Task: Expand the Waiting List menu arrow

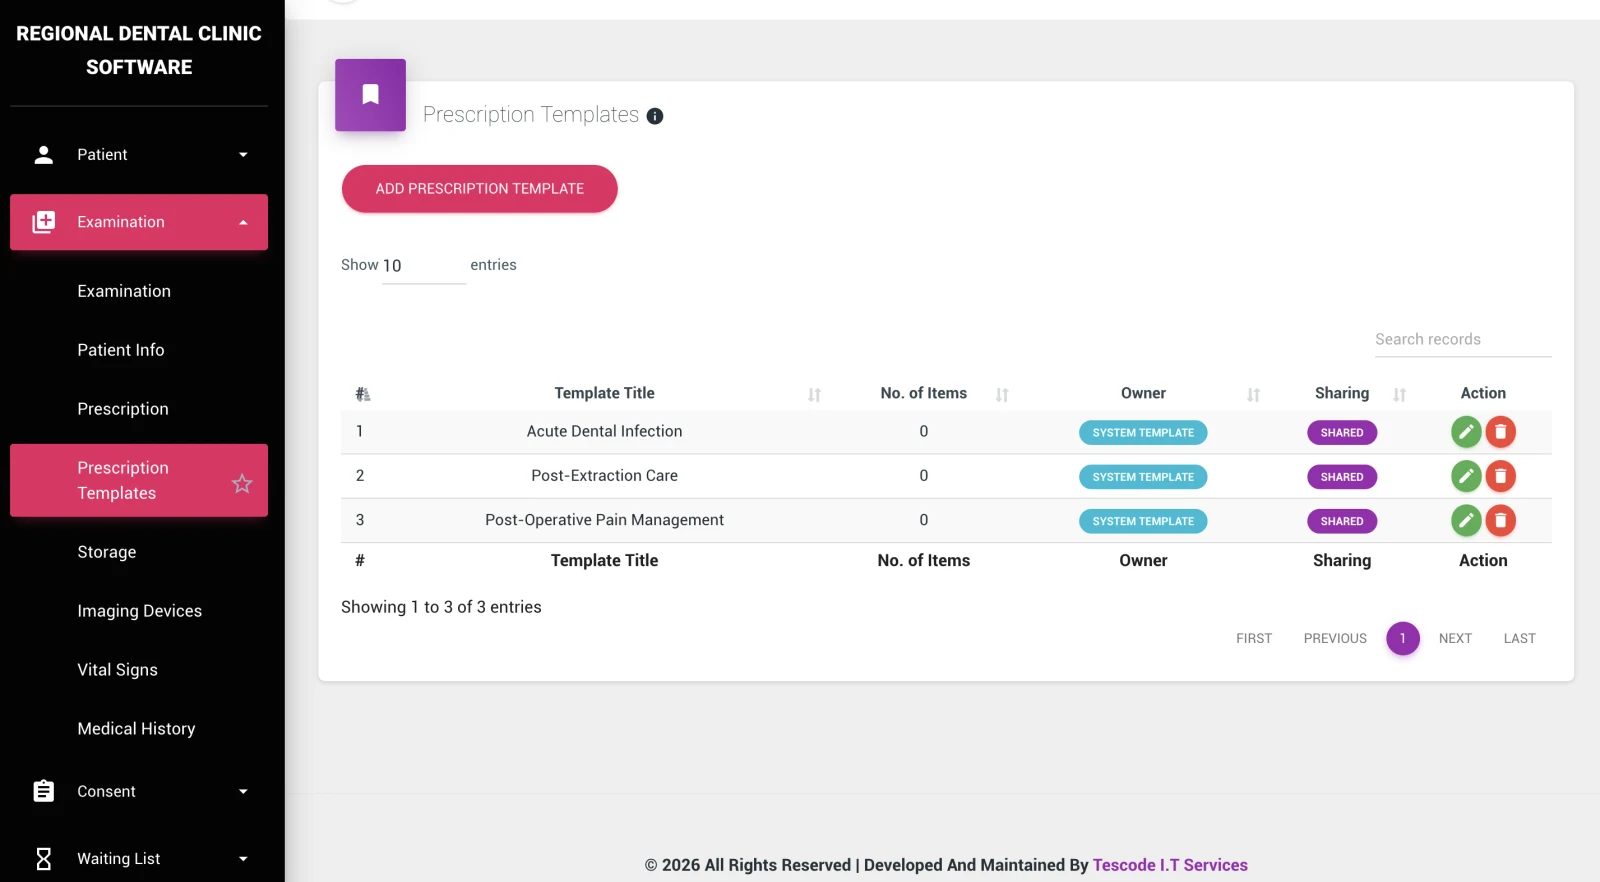Action: pyautogui.click(x=243, y=859)
